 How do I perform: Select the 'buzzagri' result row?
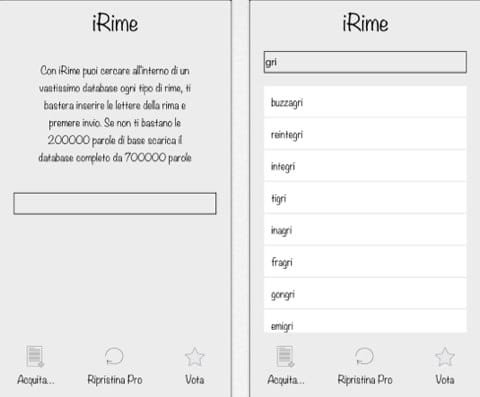365,102
